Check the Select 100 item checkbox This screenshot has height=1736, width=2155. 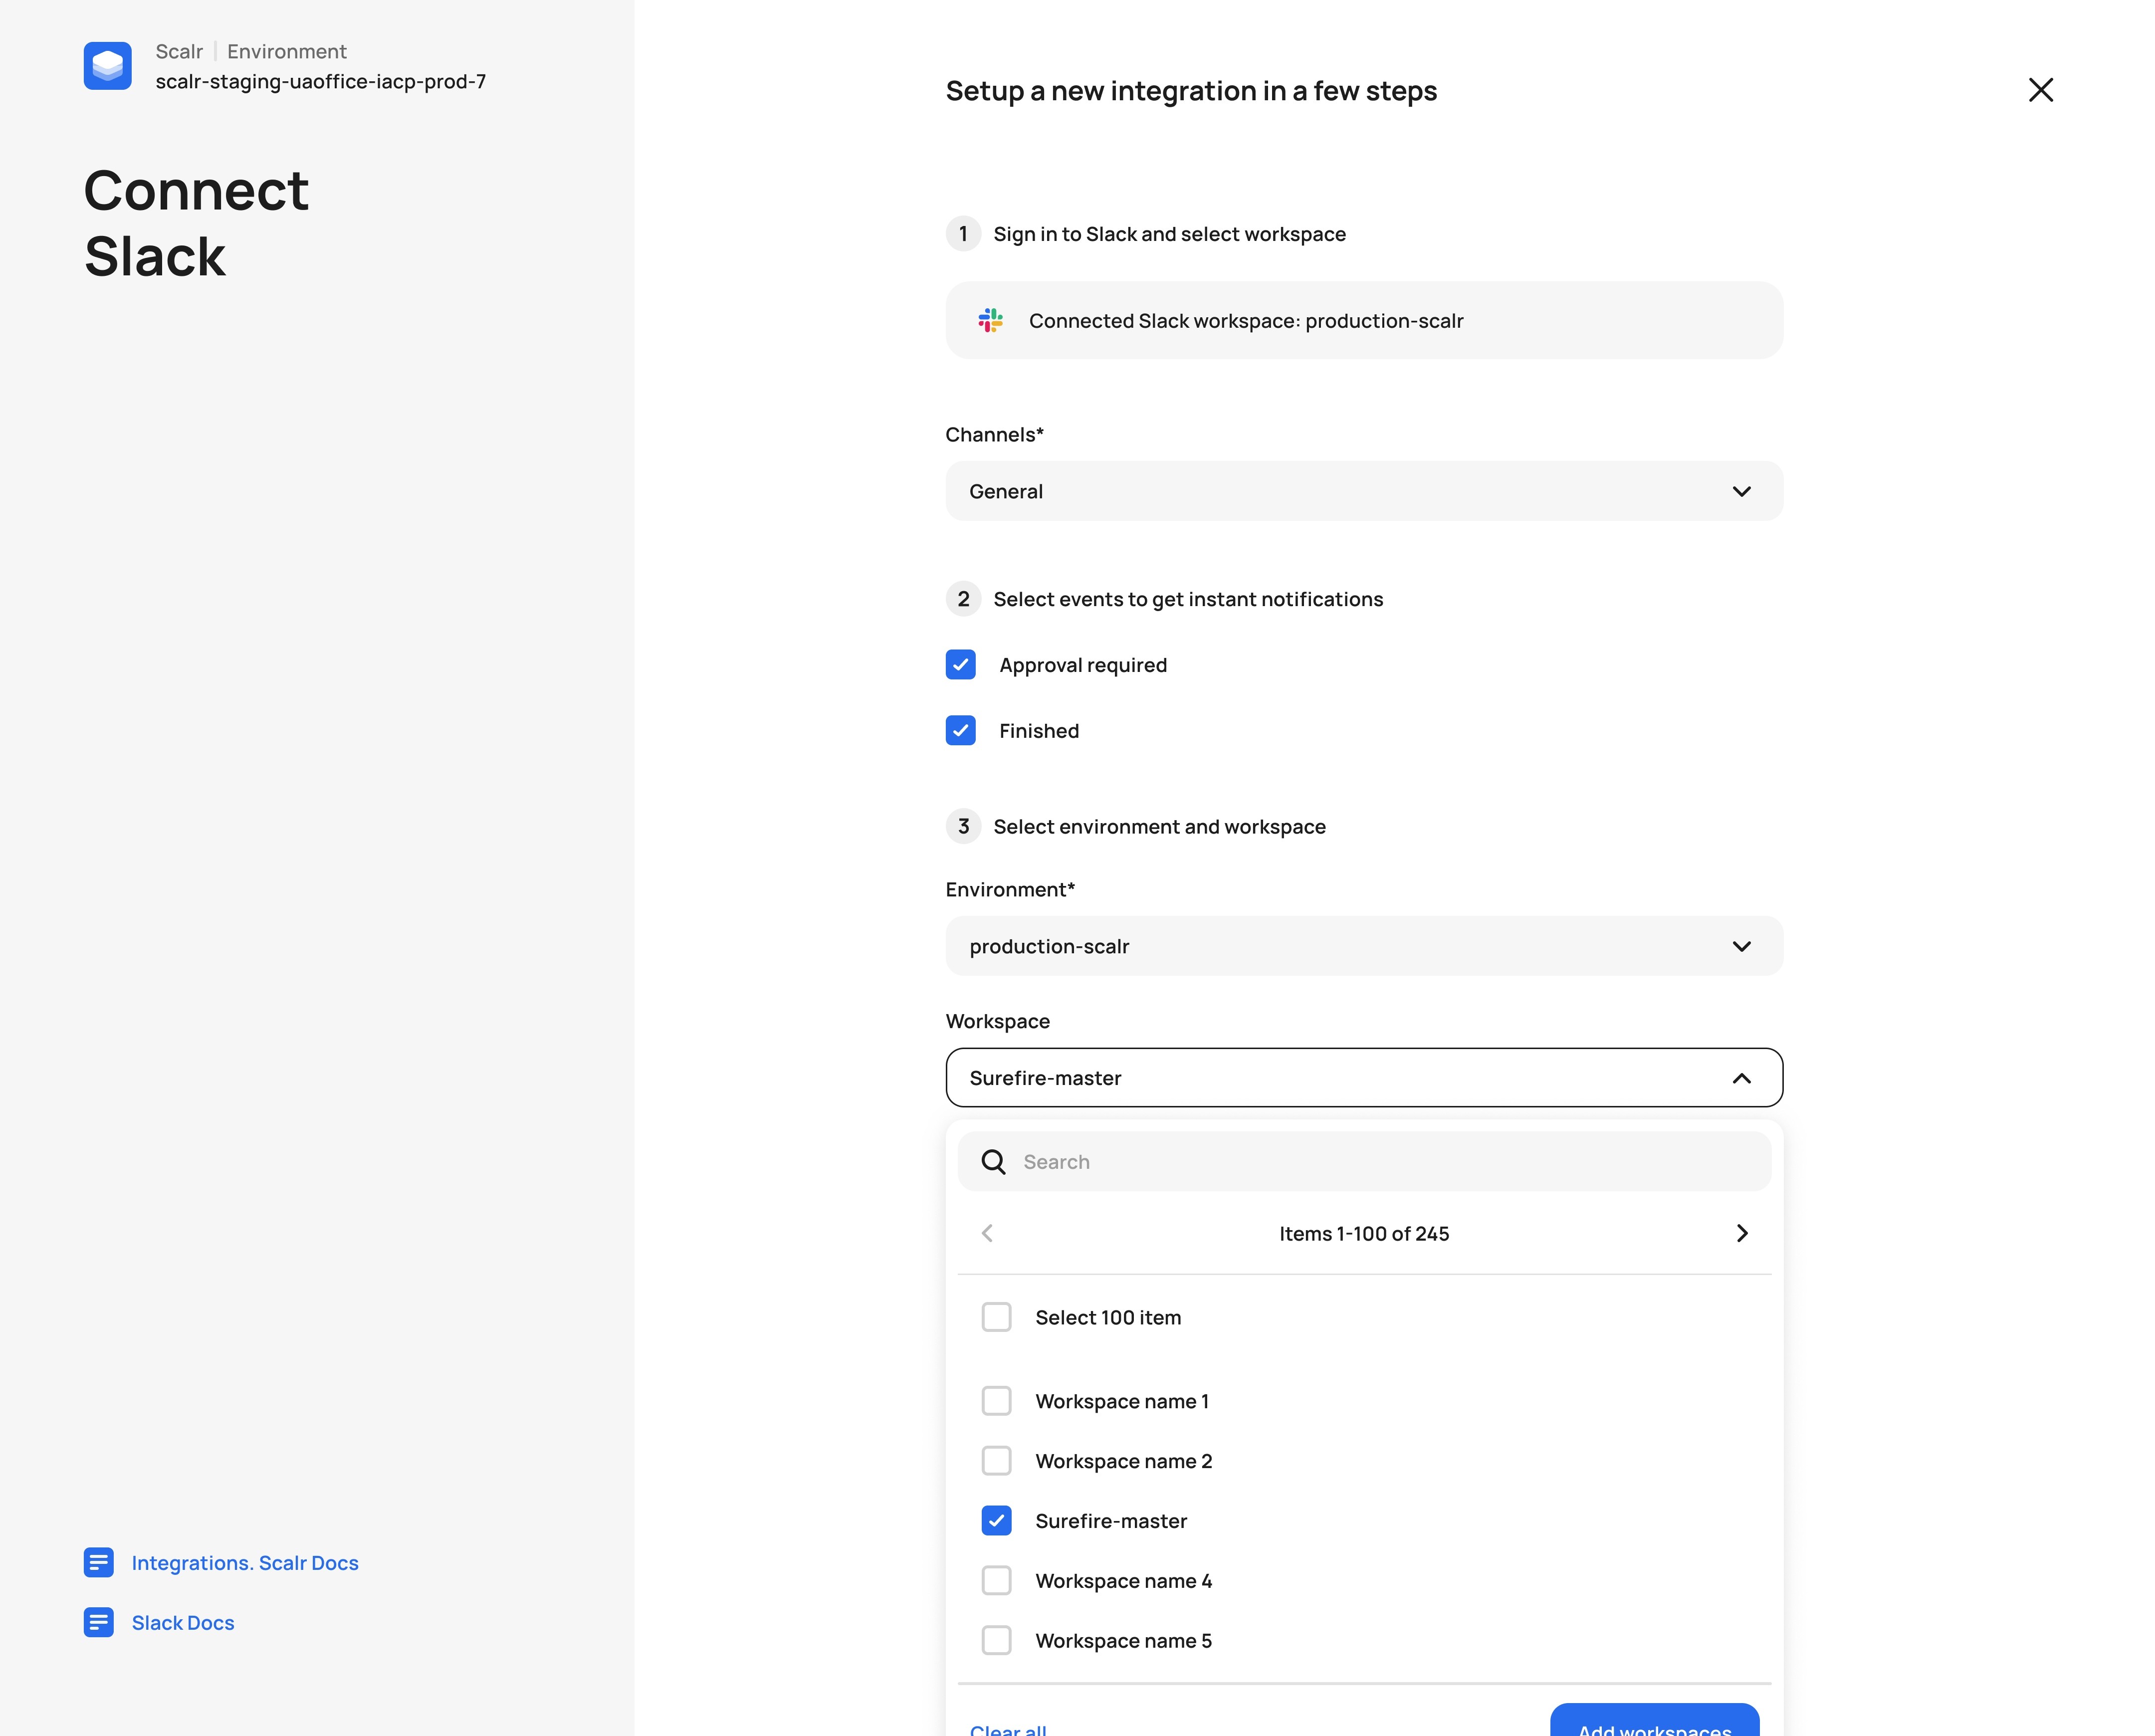(996, 1317)
